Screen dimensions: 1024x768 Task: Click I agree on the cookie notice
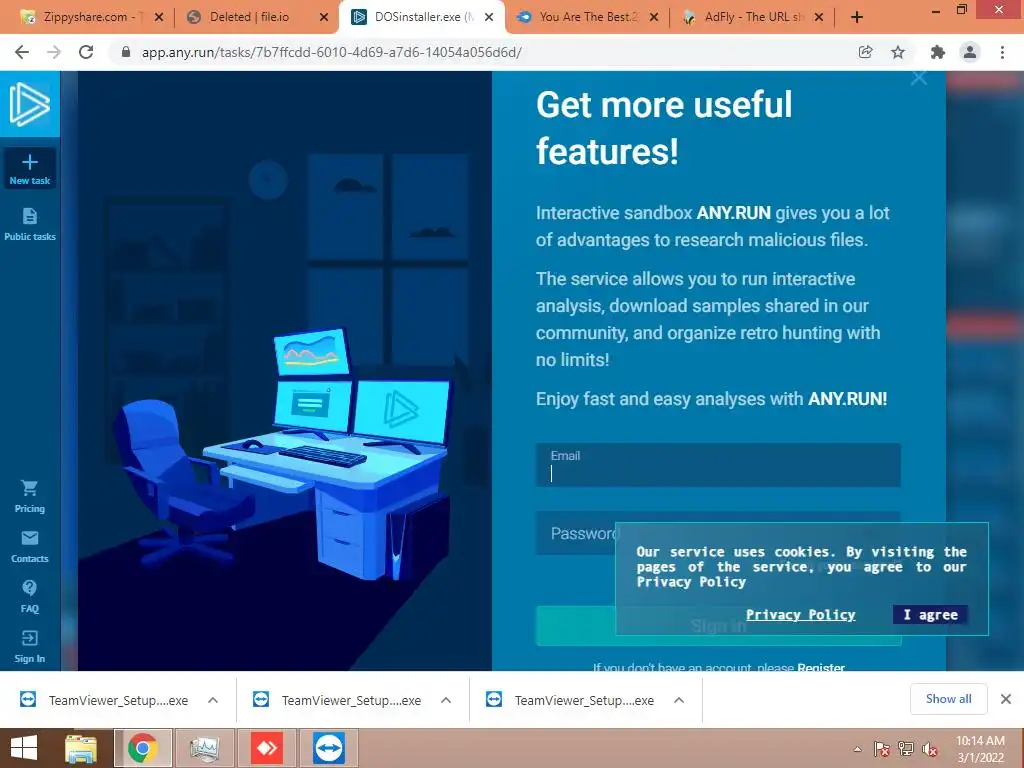click(930, 615)
